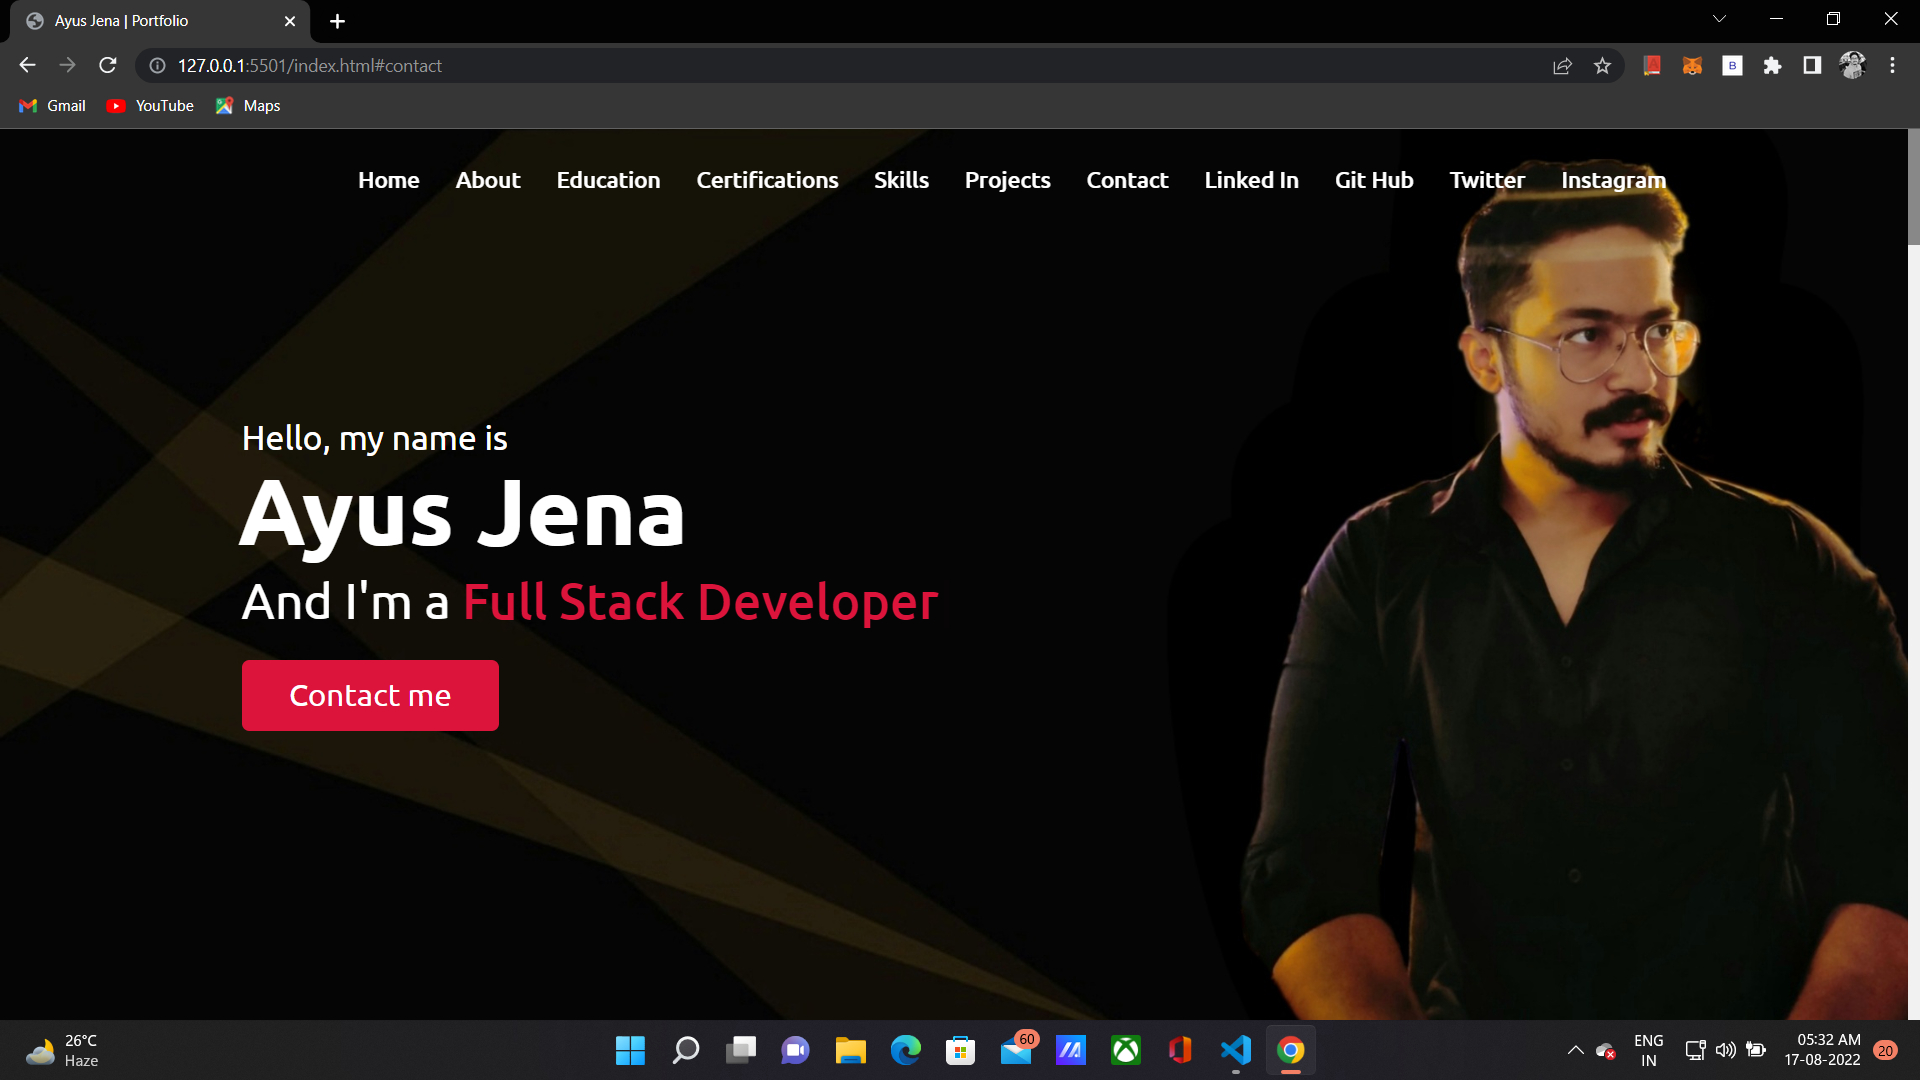1920x1080 pixels.
Task: Open the Twitter nav link
Action: click(1487, 180)
